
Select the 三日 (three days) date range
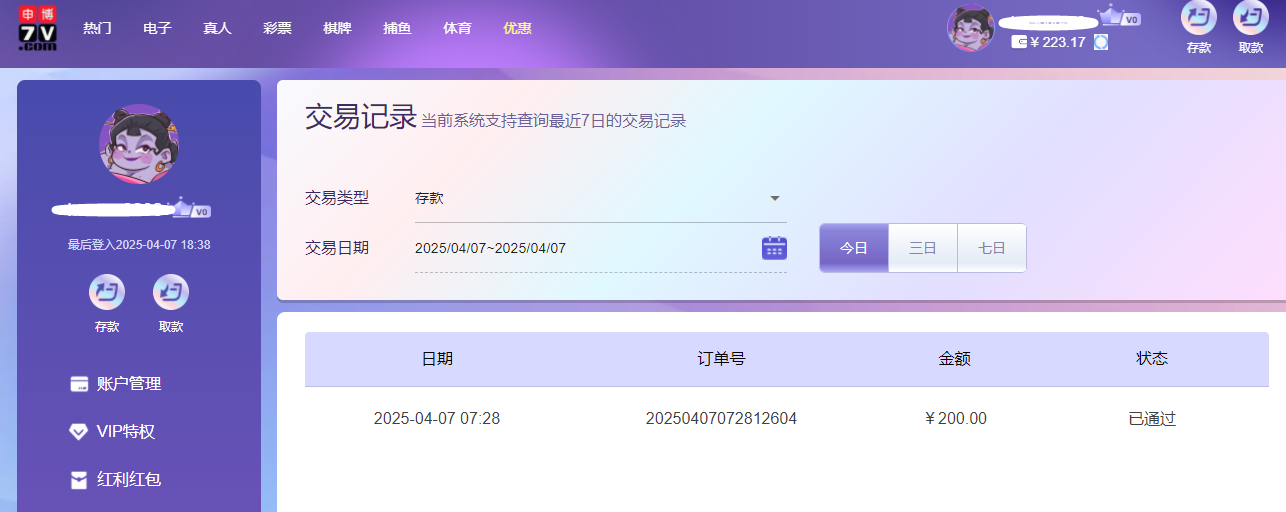coord(922,248)
